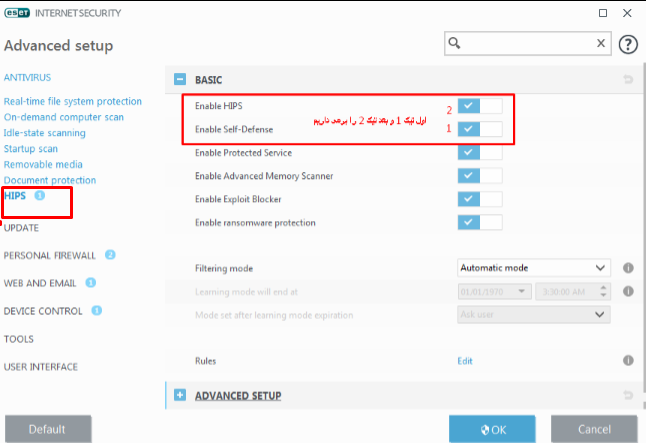Open the ANTIVIRUS category
646x443 pixels.
(28, 77)
